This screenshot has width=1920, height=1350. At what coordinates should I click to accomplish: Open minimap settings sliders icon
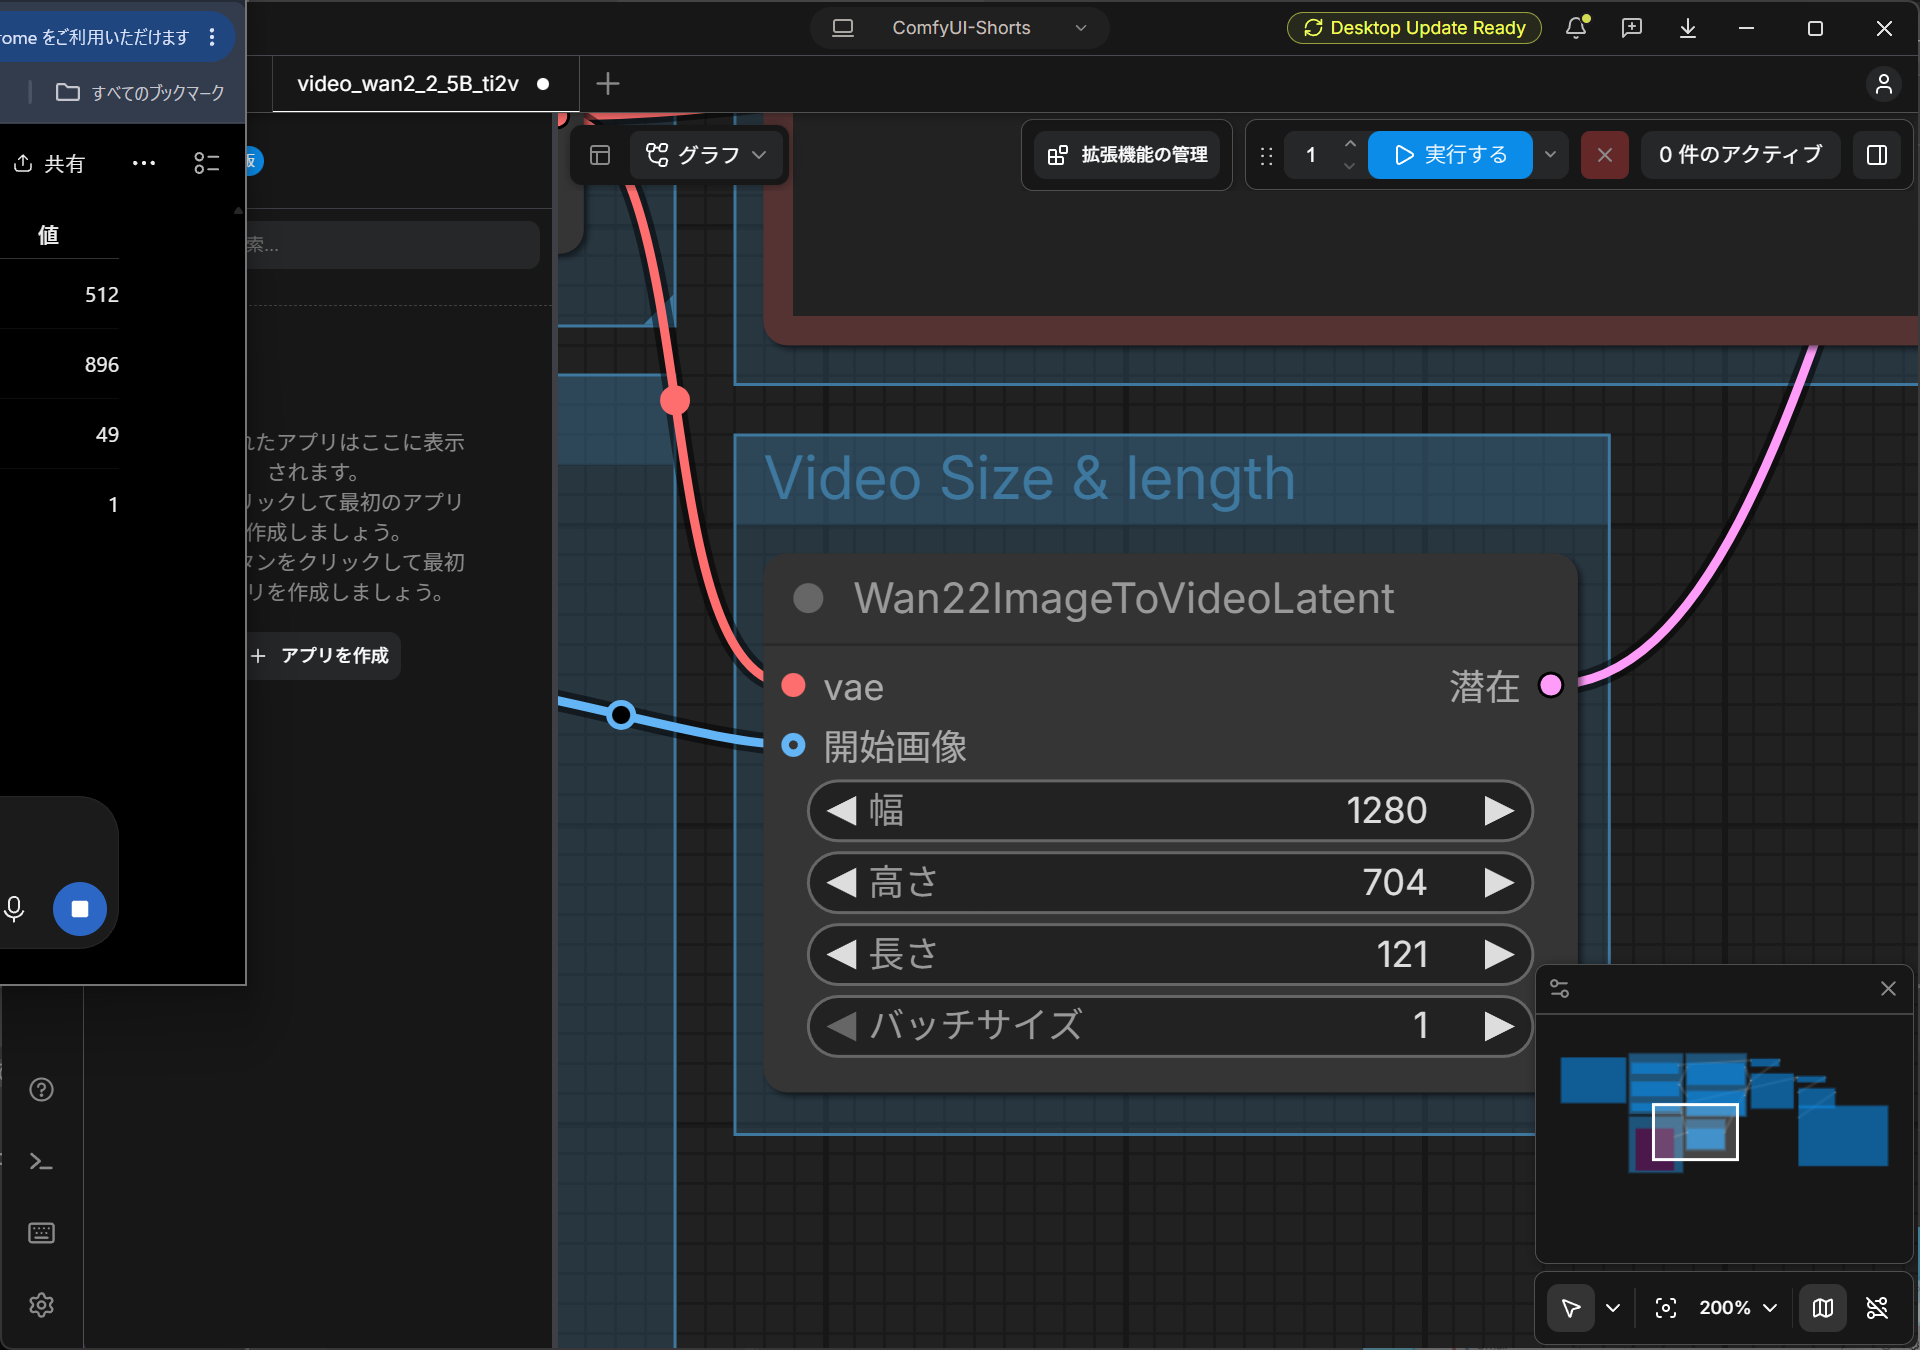point(1559,988)
